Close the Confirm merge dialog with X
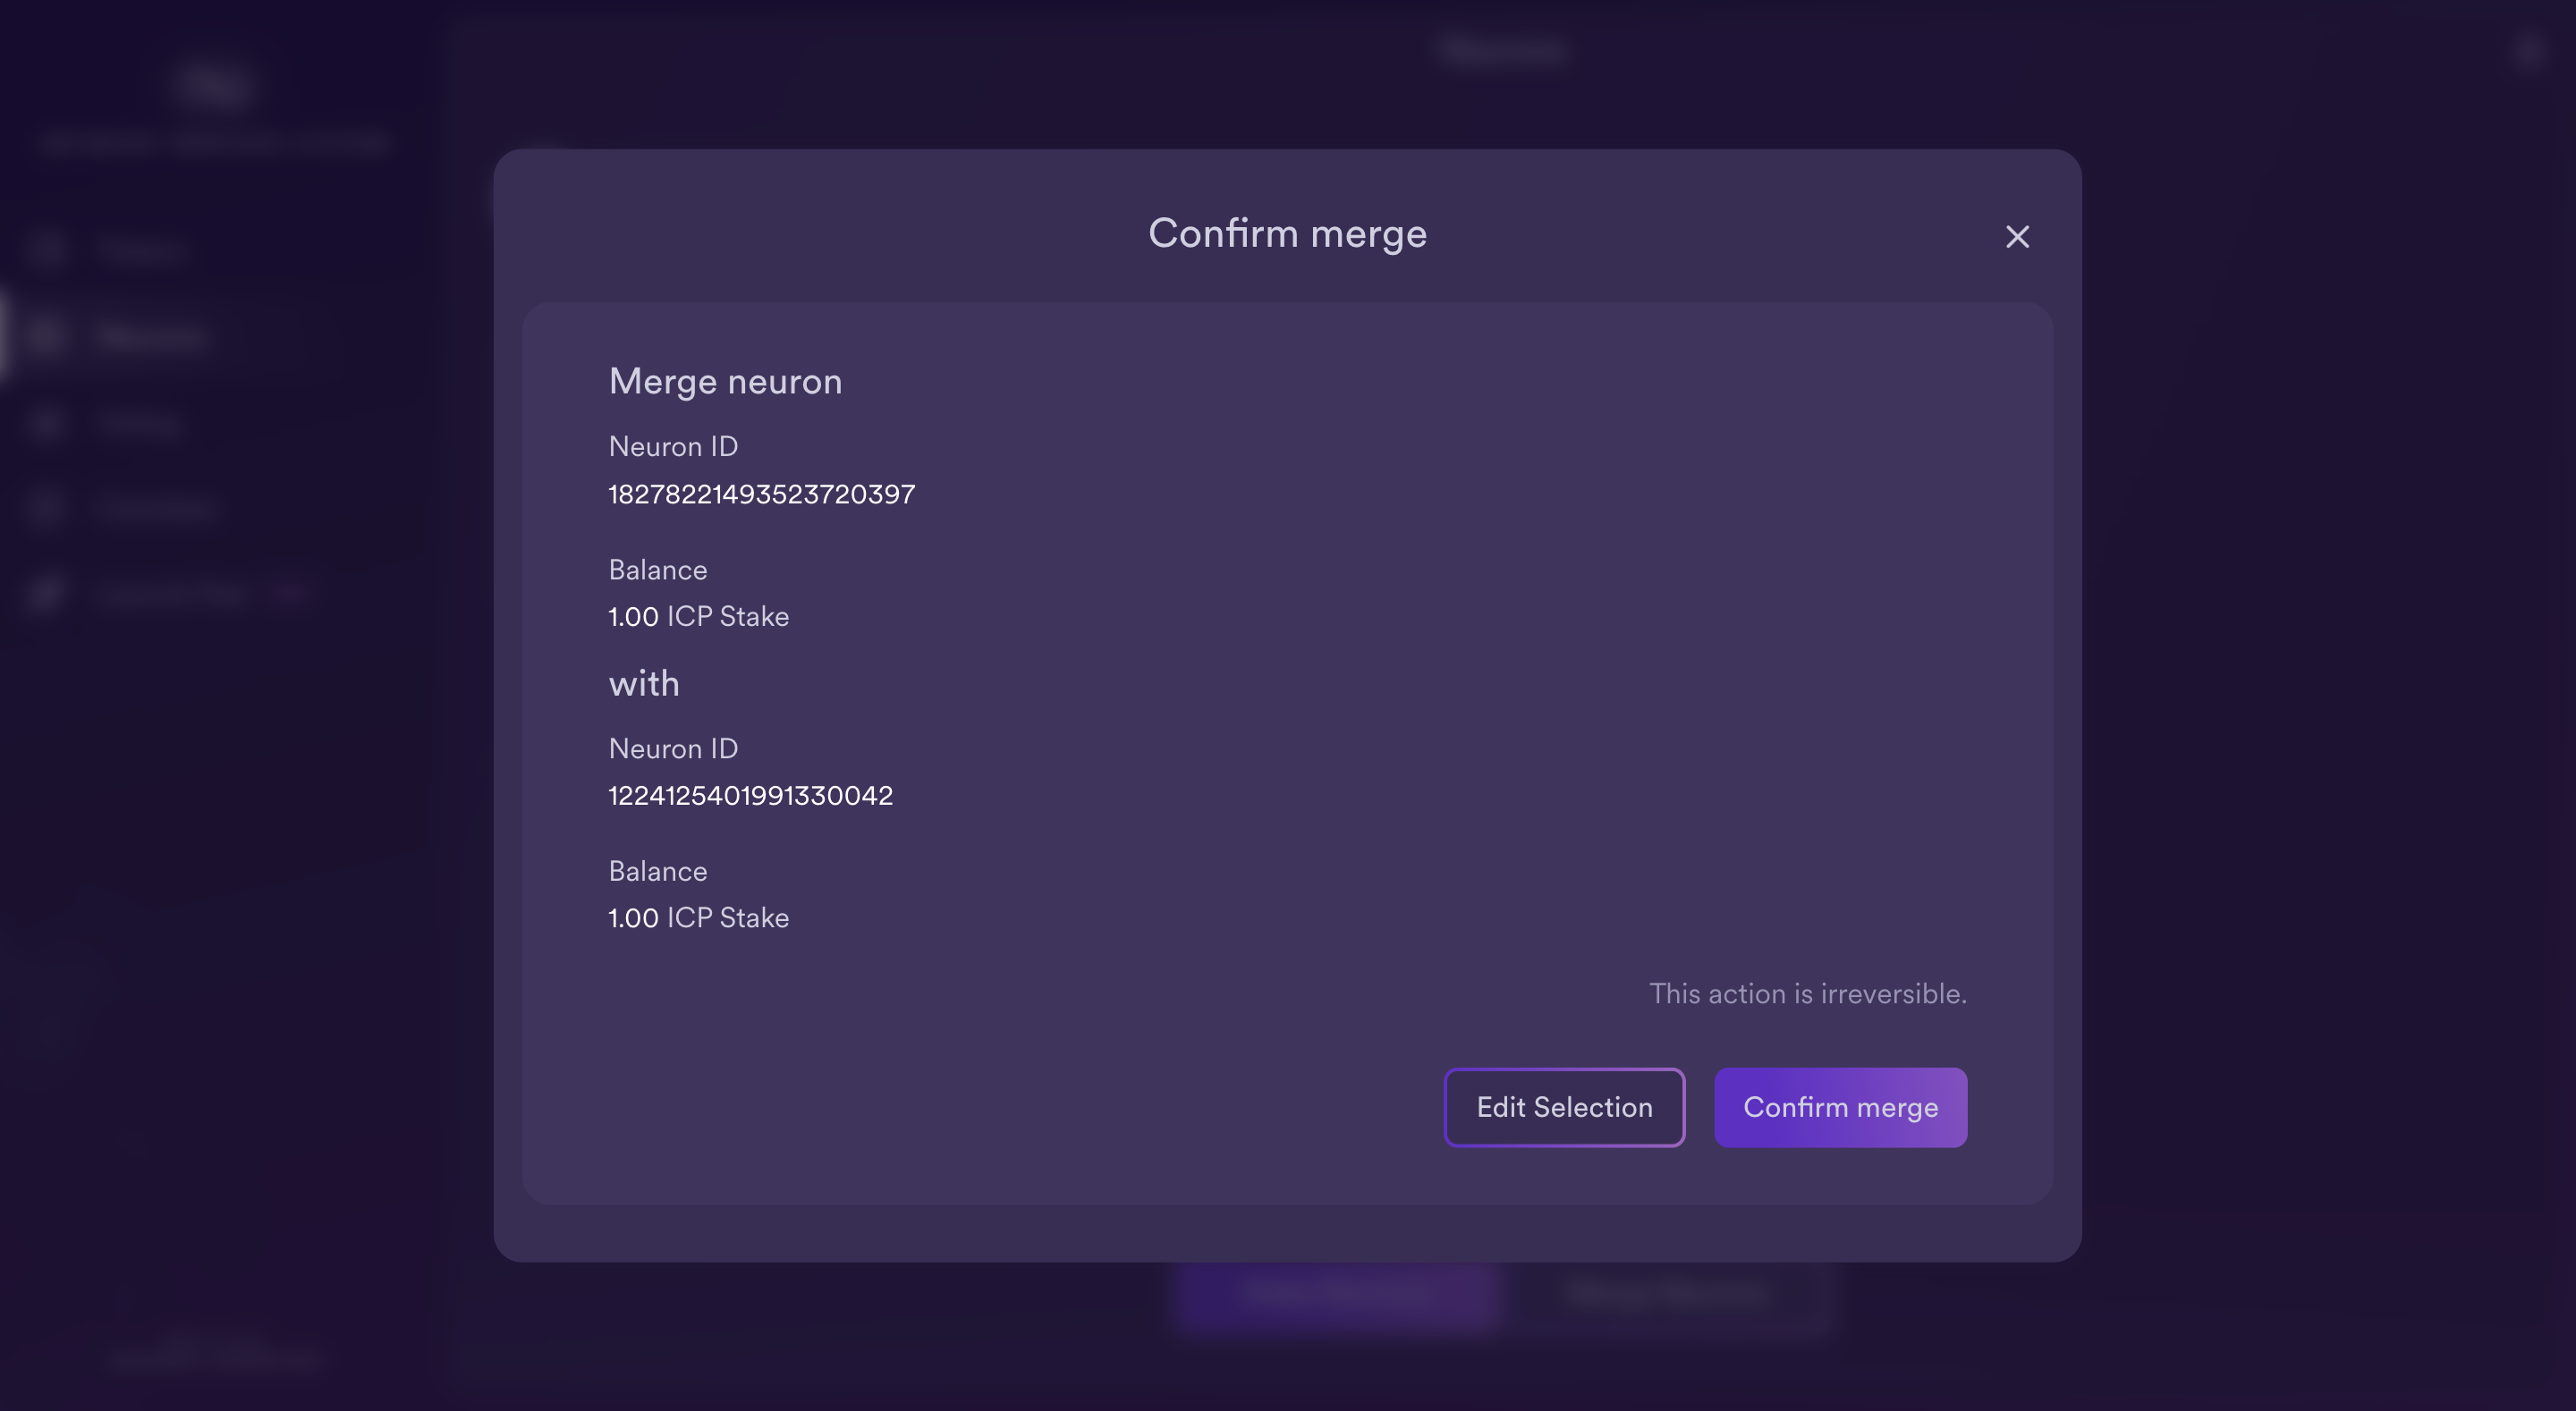The width and height of the screenshot is (2576, 1411). pyautogui.click(x=2017, y=237)
